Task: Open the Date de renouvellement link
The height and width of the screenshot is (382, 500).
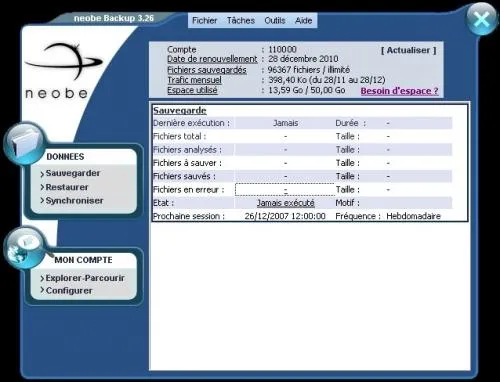Action: tap(212, 59)
